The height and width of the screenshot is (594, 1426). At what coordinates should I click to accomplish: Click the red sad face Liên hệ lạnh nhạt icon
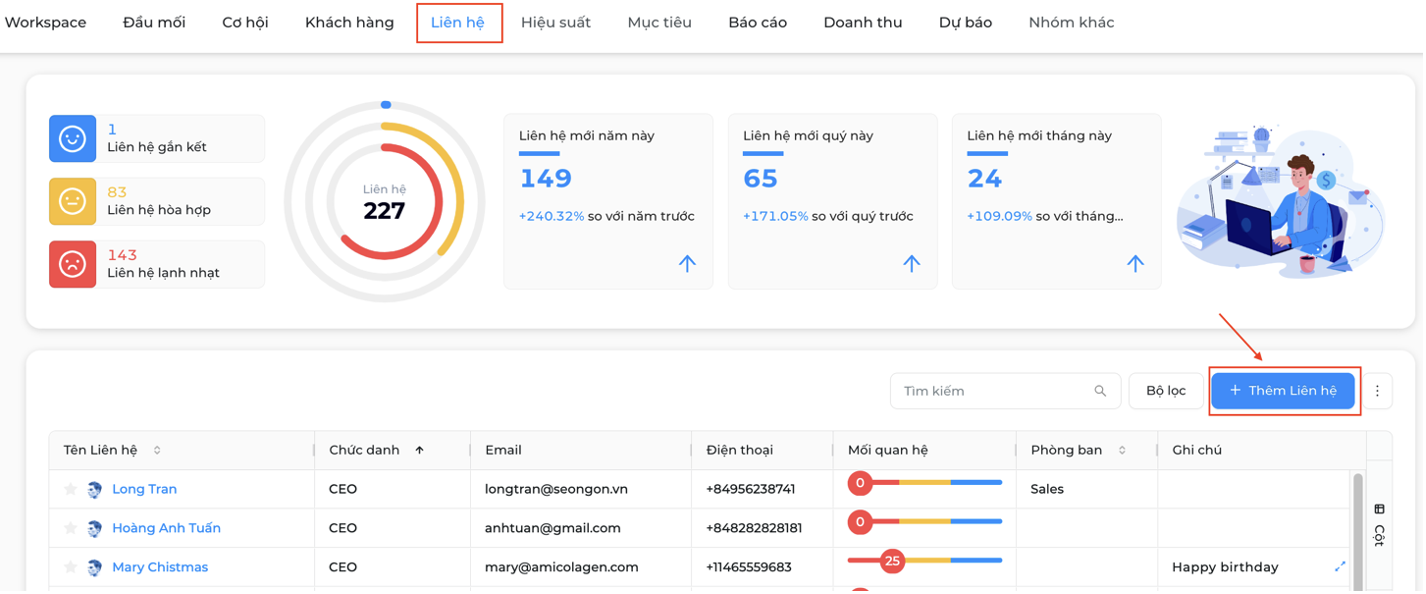72,264
